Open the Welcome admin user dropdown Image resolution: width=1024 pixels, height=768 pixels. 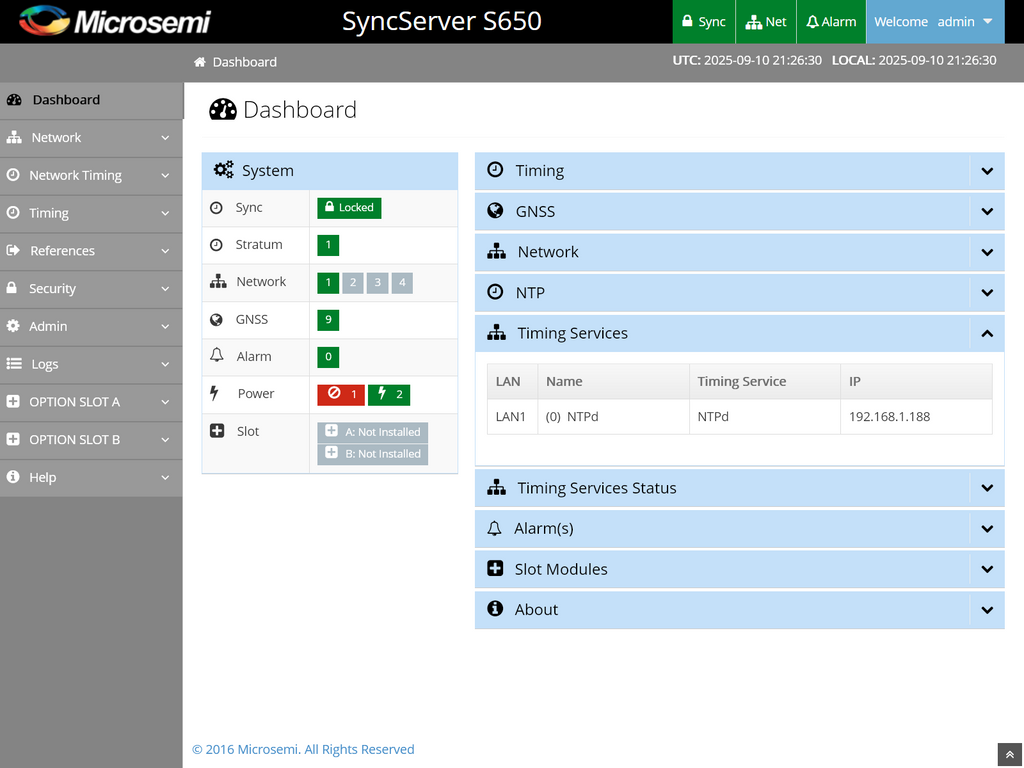[x=935, y=22]
